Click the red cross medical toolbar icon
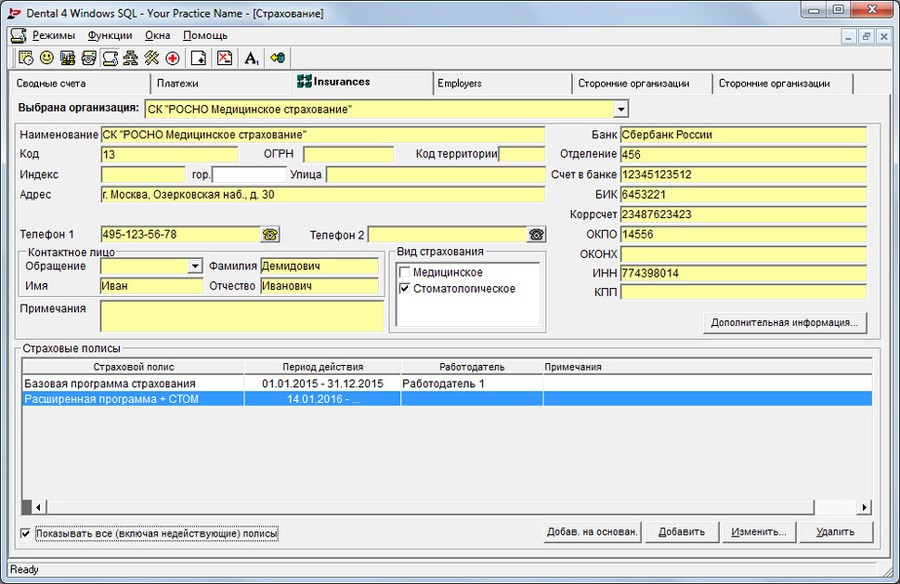 173,58
